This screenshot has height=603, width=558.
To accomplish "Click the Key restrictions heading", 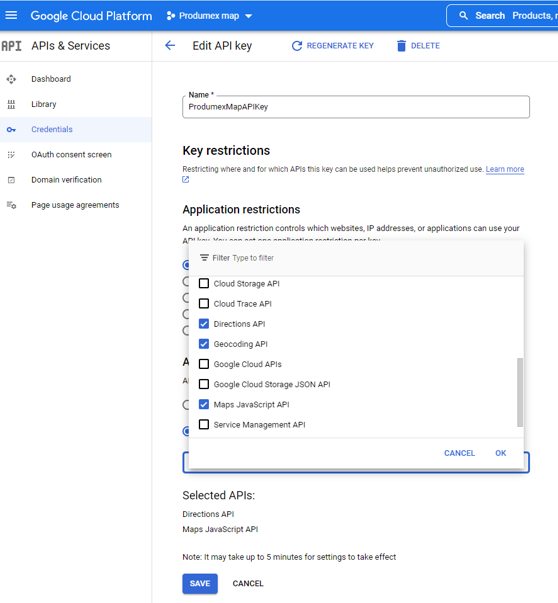I will click(226, 150).
